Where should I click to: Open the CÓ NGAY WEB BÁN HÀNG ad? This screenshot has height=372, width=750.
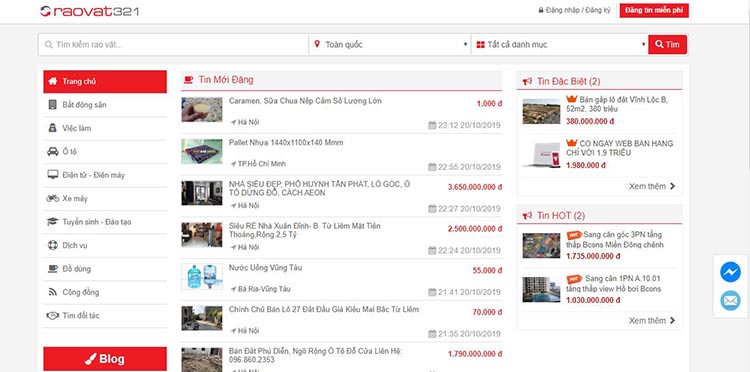619,148
